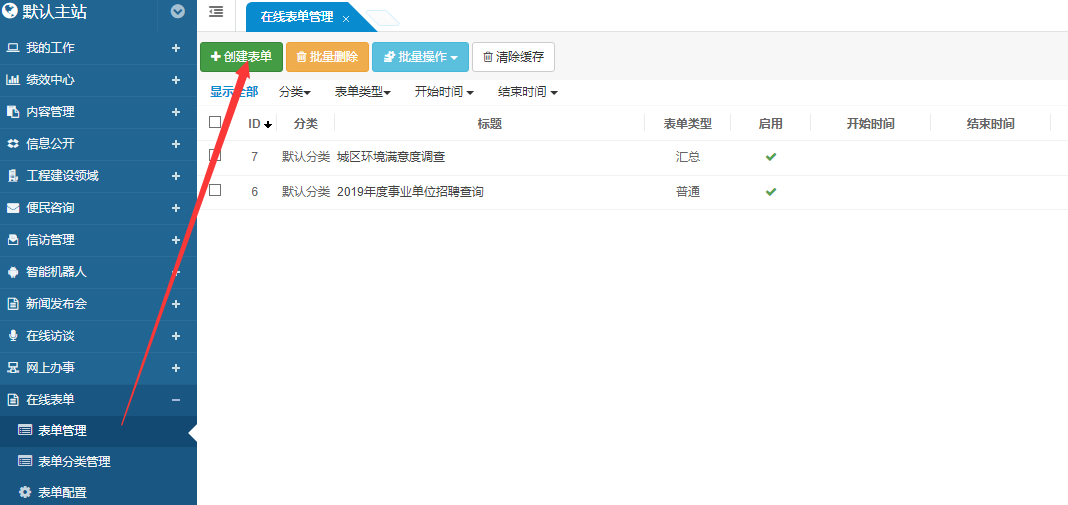Select the checkbox for row ID 6
Viewport: 1068px width, 505px height.
pos(215,190)
